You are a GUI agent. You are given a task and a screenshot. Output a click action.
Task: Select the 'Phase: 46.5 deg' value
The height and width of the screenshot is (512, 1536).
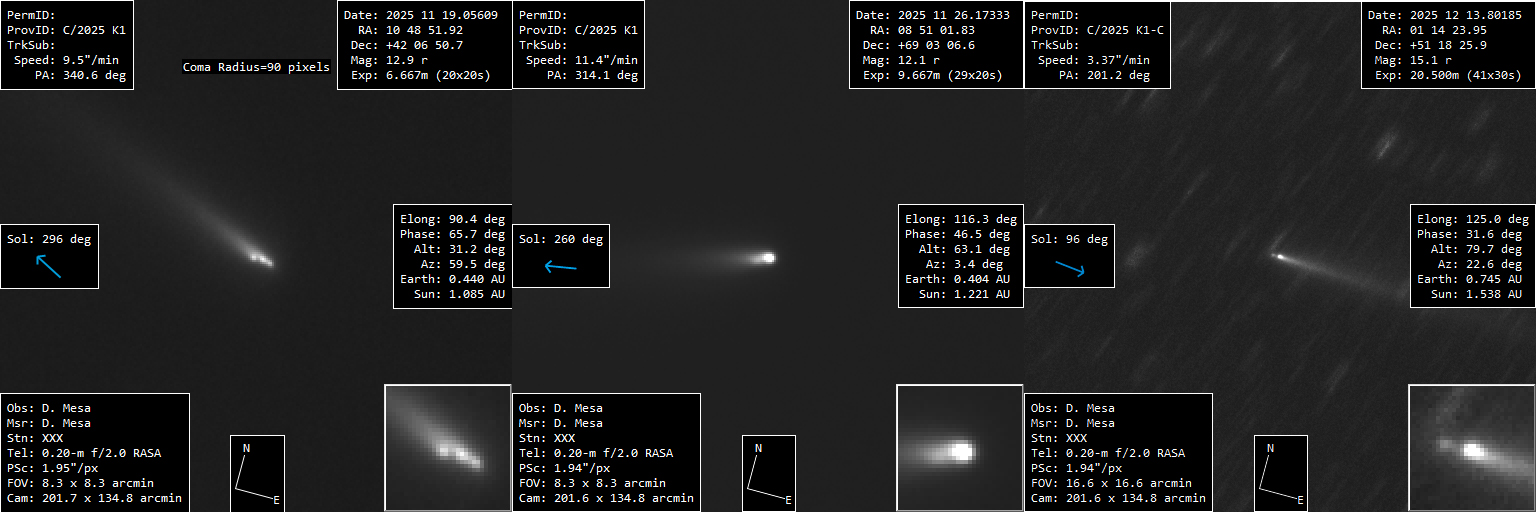(x=961, y=234)
